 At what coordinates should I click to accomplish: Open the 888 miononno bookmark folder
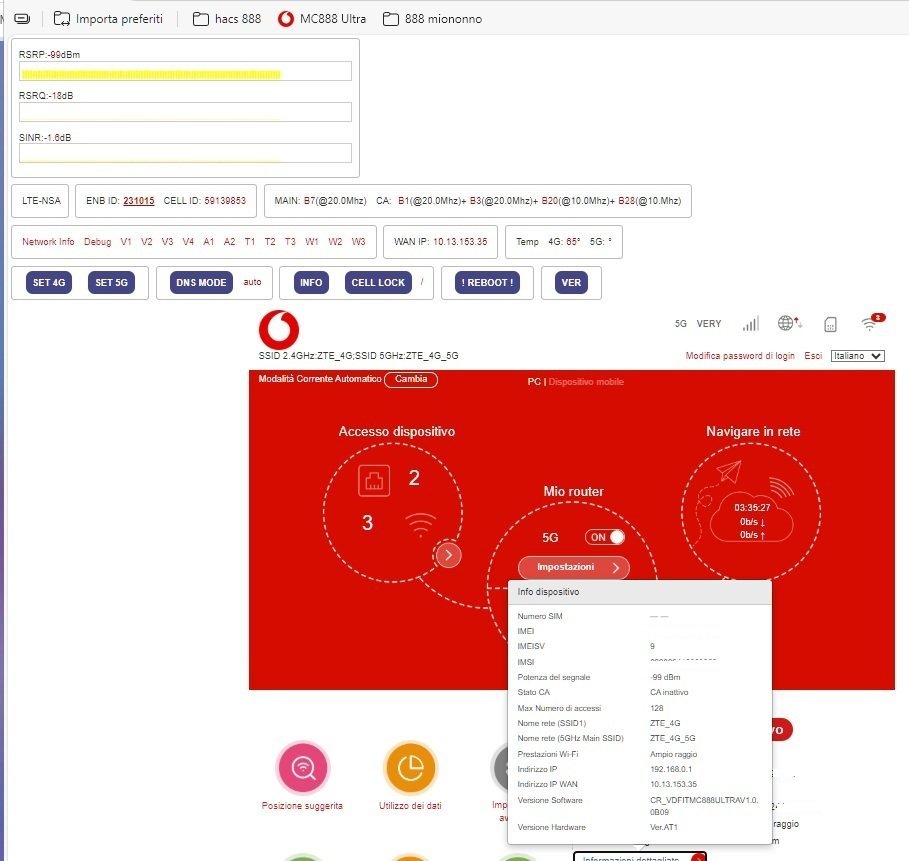click(432, 19)
